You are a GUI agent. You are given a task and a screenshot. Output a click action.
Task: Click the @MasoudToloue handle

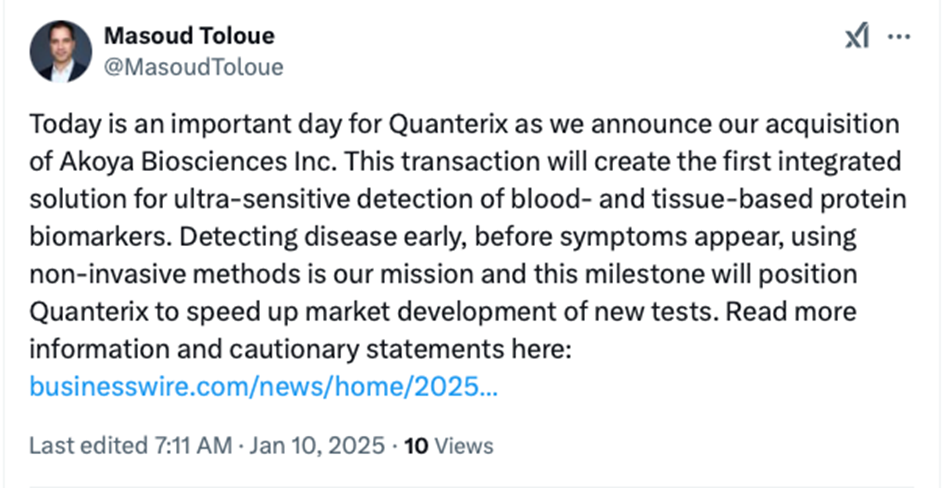pyautogui.click(x=193, y=67)
